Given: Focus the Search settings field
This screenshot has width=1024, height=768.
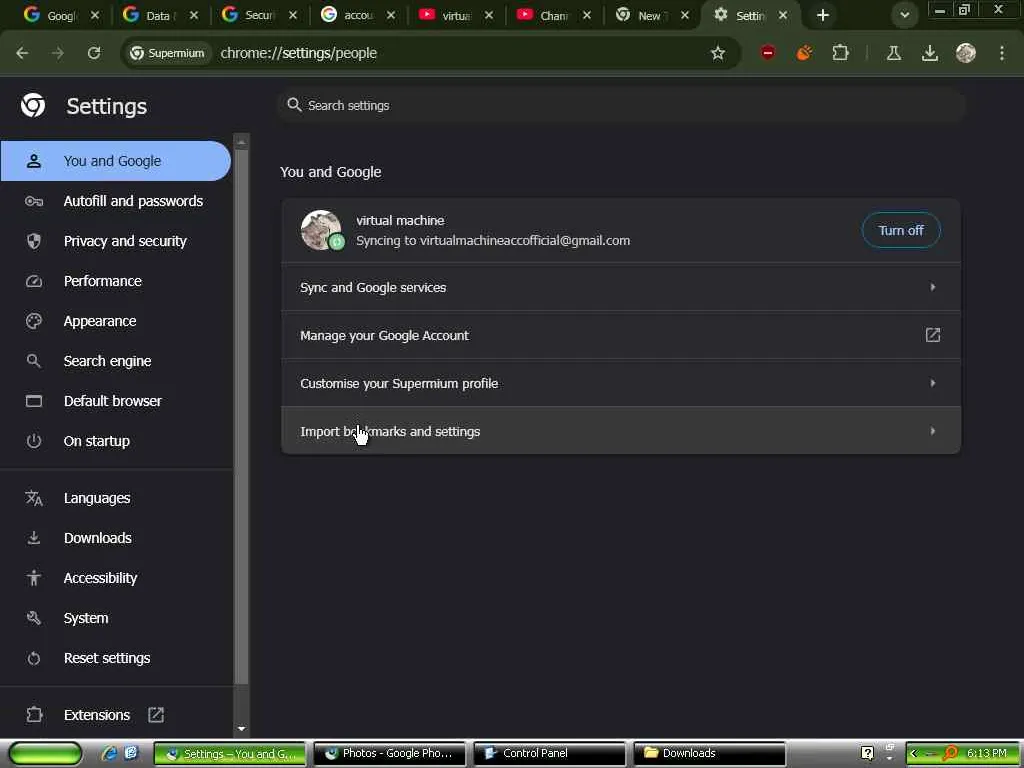Looking at the screenshot, I should point(622,105).
